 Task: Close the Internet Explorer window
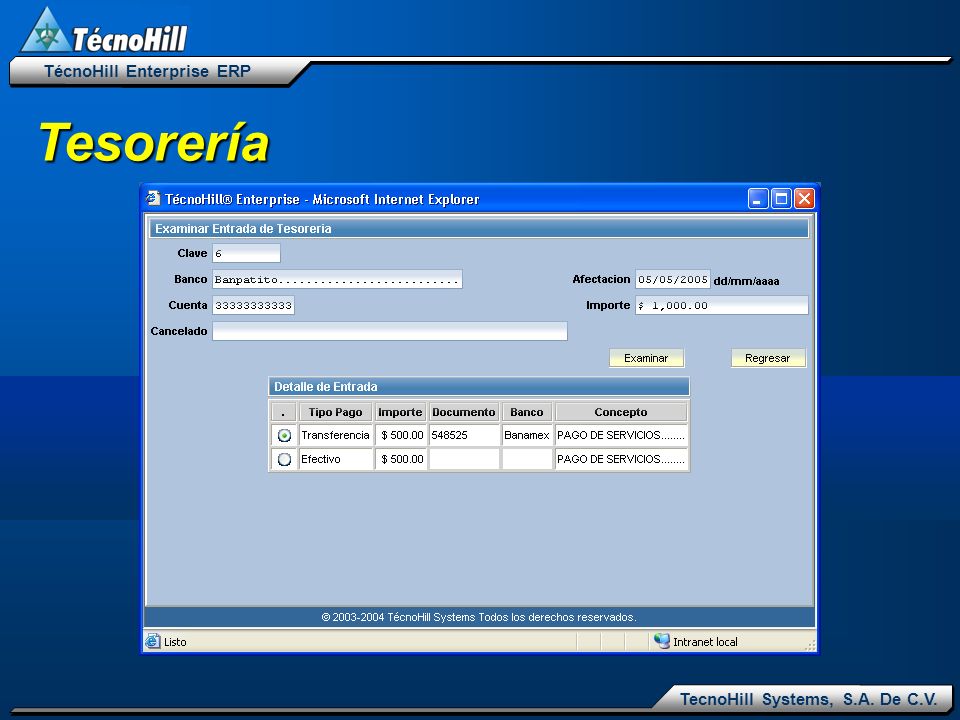[804, 199]
